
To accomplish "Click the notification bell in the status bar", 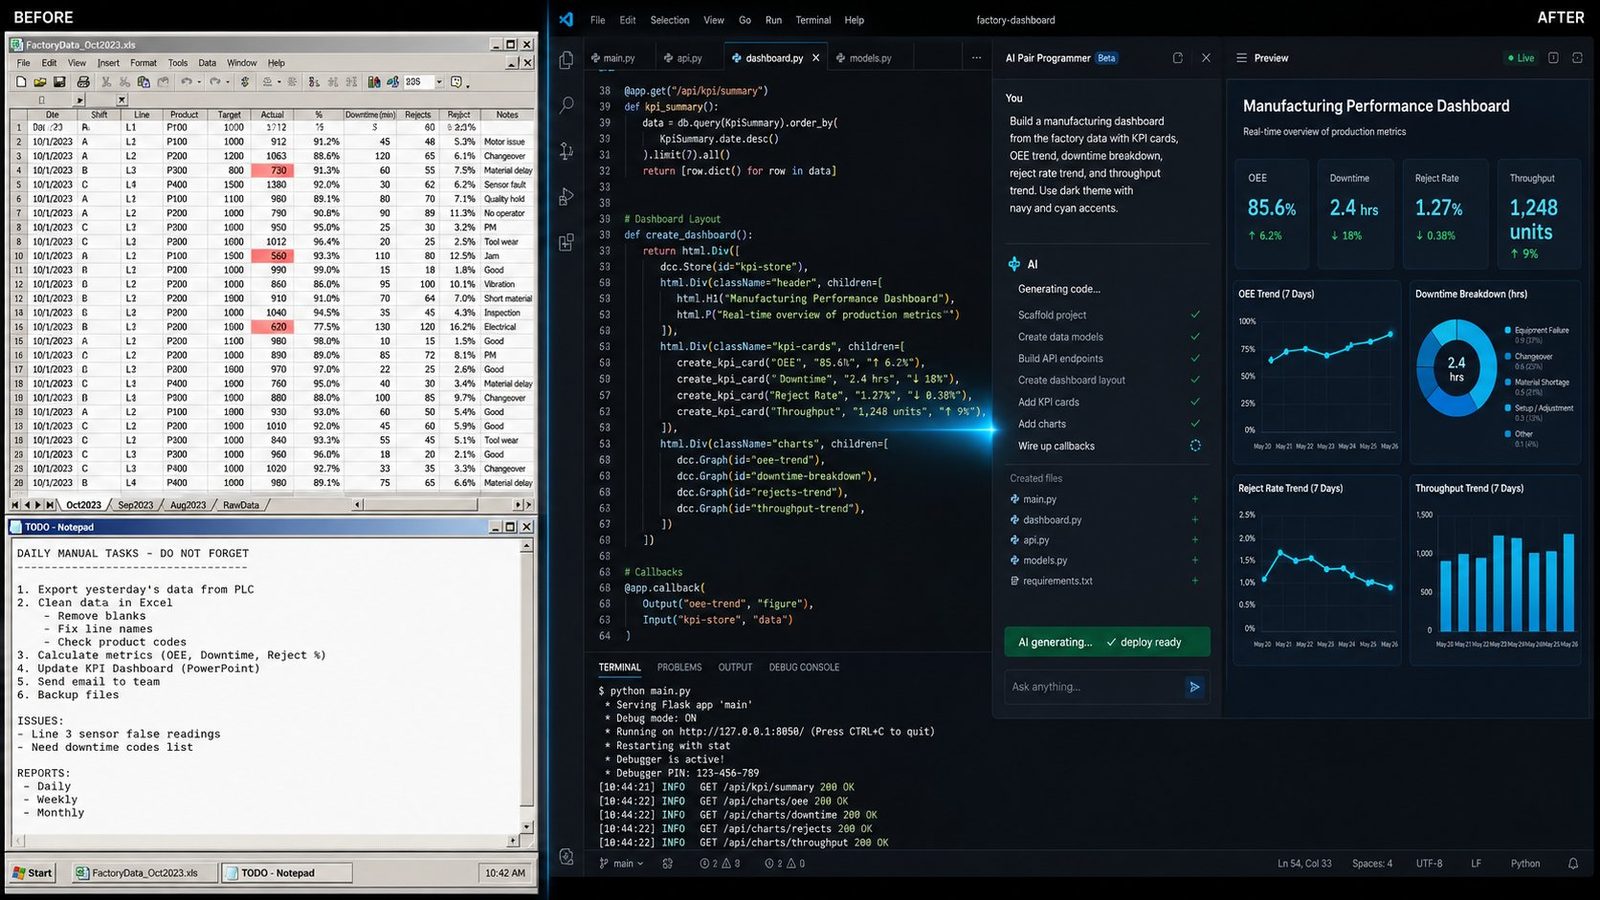I will click(1573, 863).
